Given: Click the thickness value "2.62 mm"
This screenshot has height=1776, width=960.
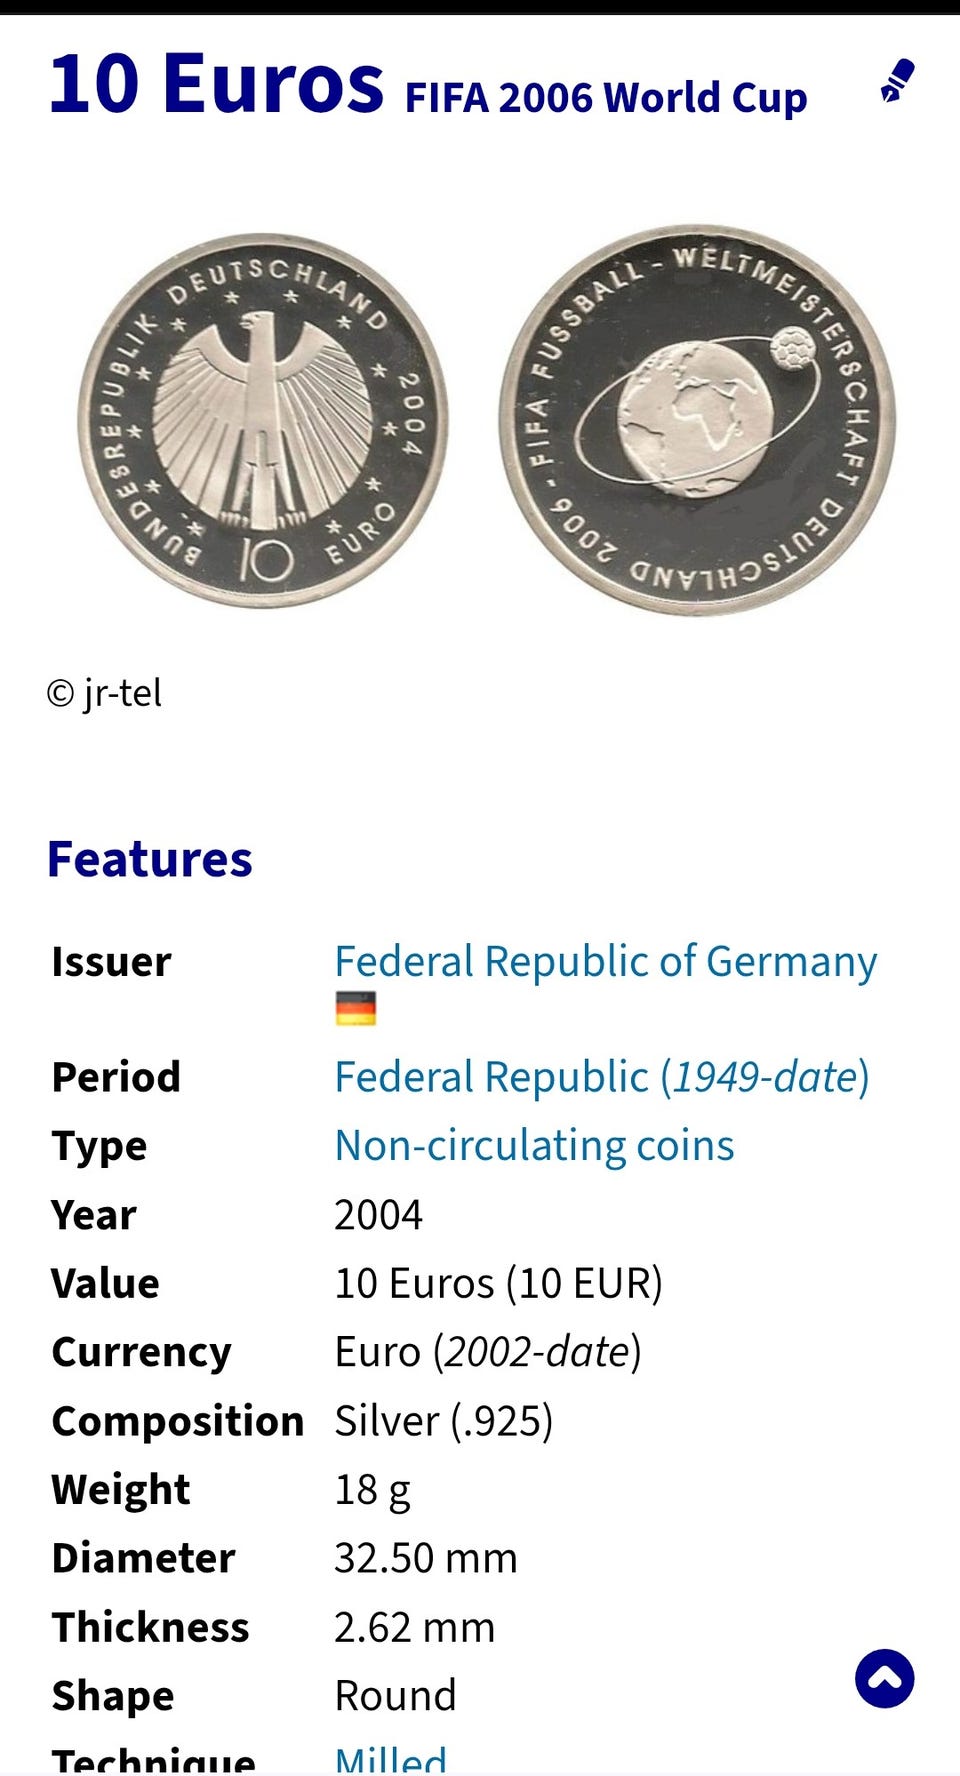Looking at the screenshot, I should 414,1627.
